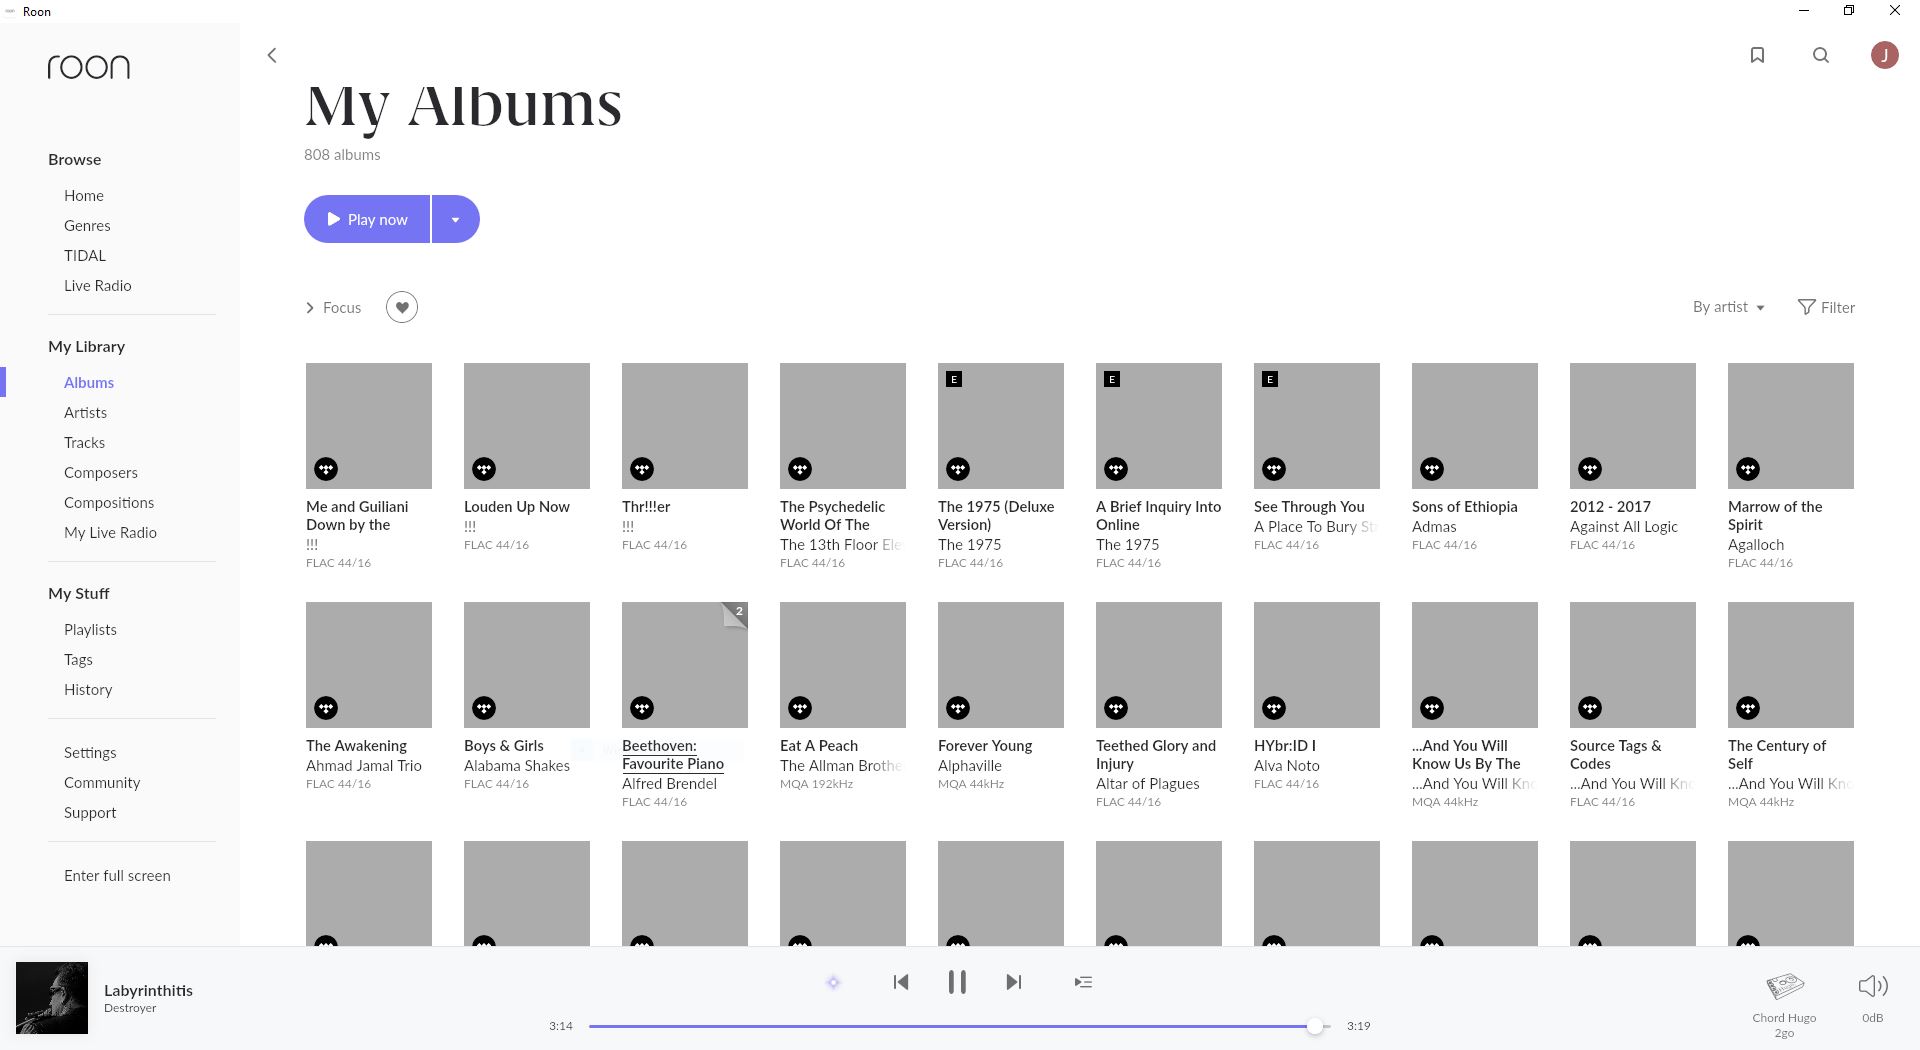
Task: Open Genres in the sidebar
Action: click(87, 225)
